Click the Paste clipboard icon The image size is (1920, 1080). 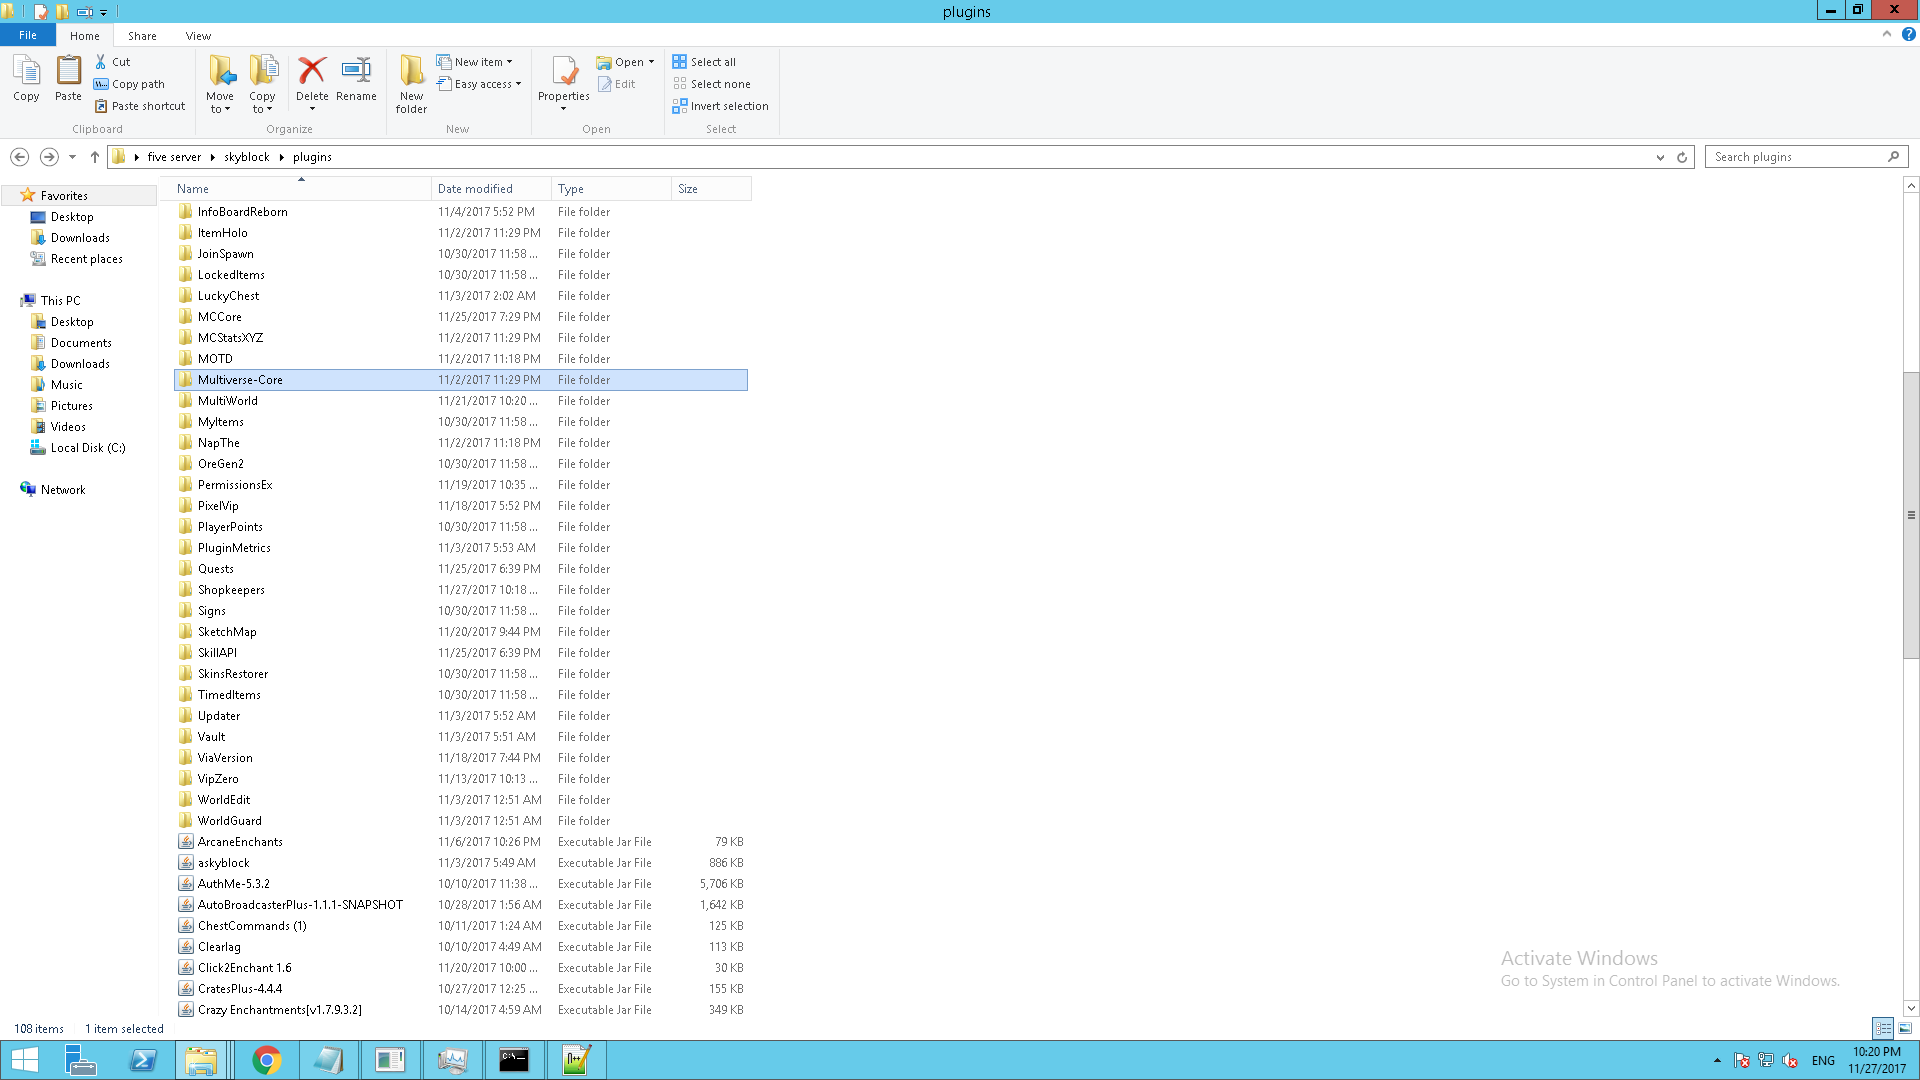(68, 72)
